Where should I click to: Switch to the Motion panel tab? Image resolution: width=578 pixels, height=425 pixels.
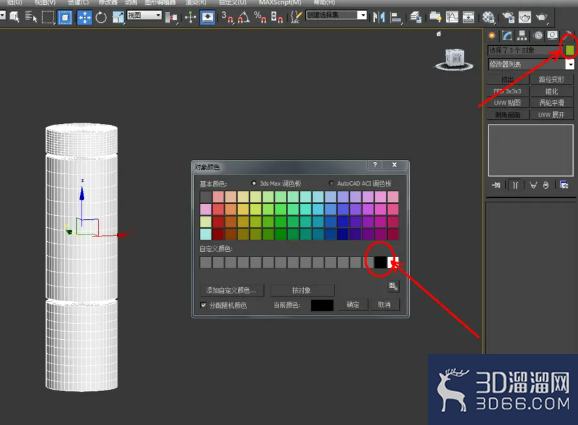(538, 36)
